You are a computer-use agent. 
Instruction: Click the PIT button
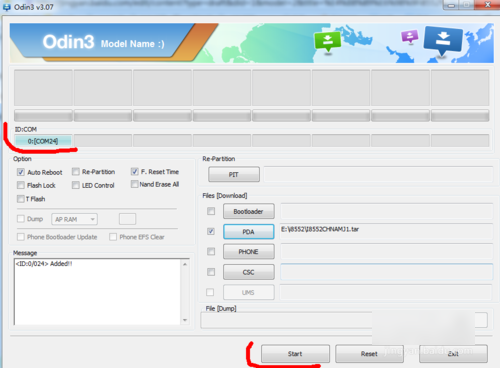coord(234,174)
